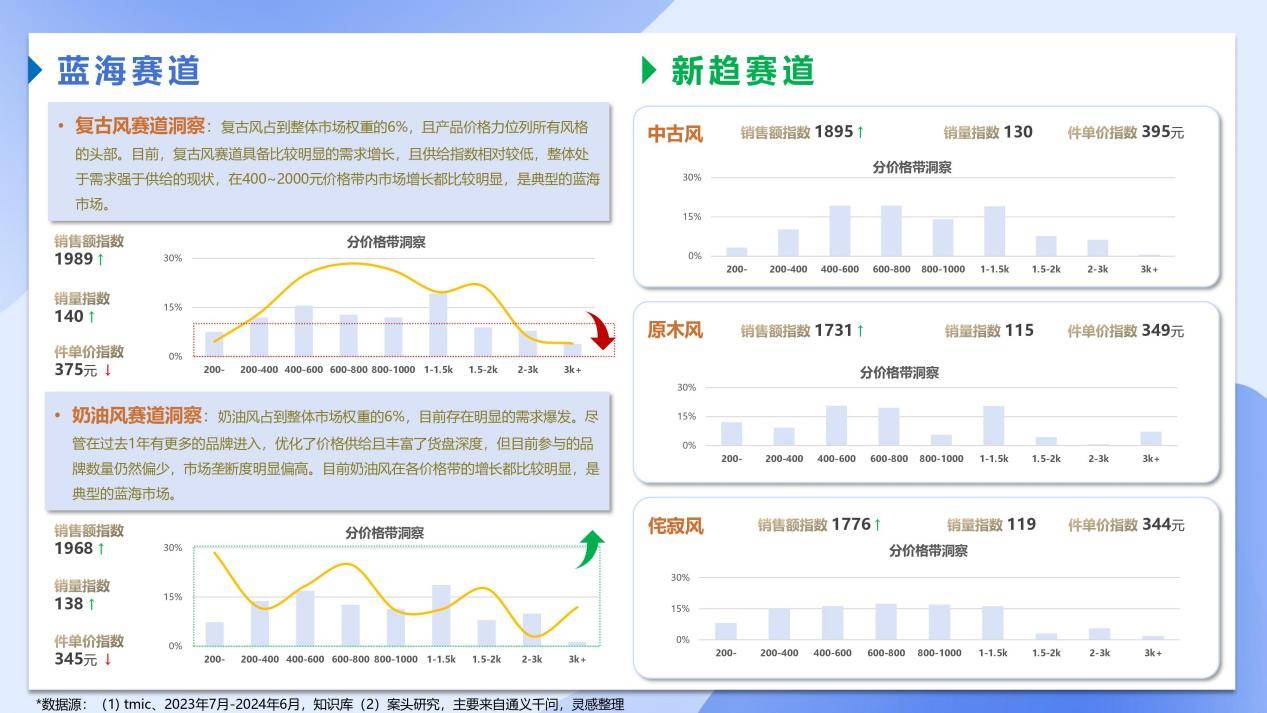Click the 200- axis label in 原木风 chart
The width and height of the screenshot is (1267, 713).
(731, 458)
